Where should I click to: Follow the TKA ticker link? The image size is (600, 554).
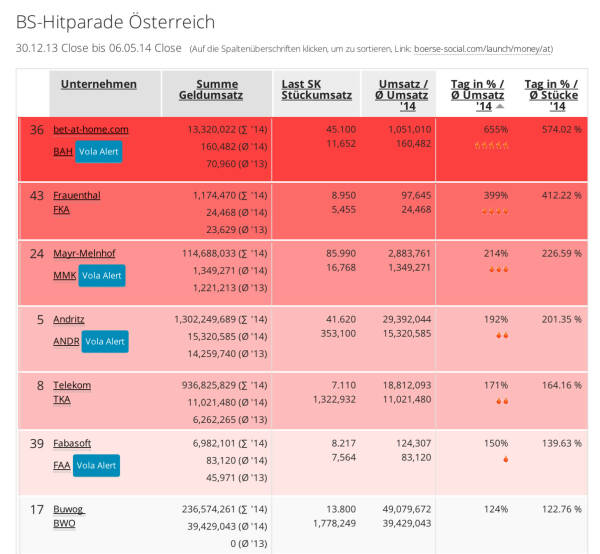point(62,399)
